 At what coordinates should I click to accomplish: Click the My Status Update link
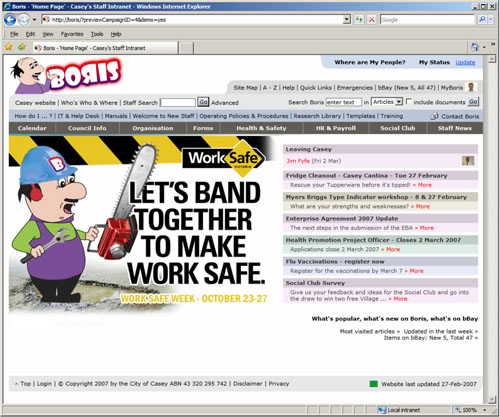(465, 62)
